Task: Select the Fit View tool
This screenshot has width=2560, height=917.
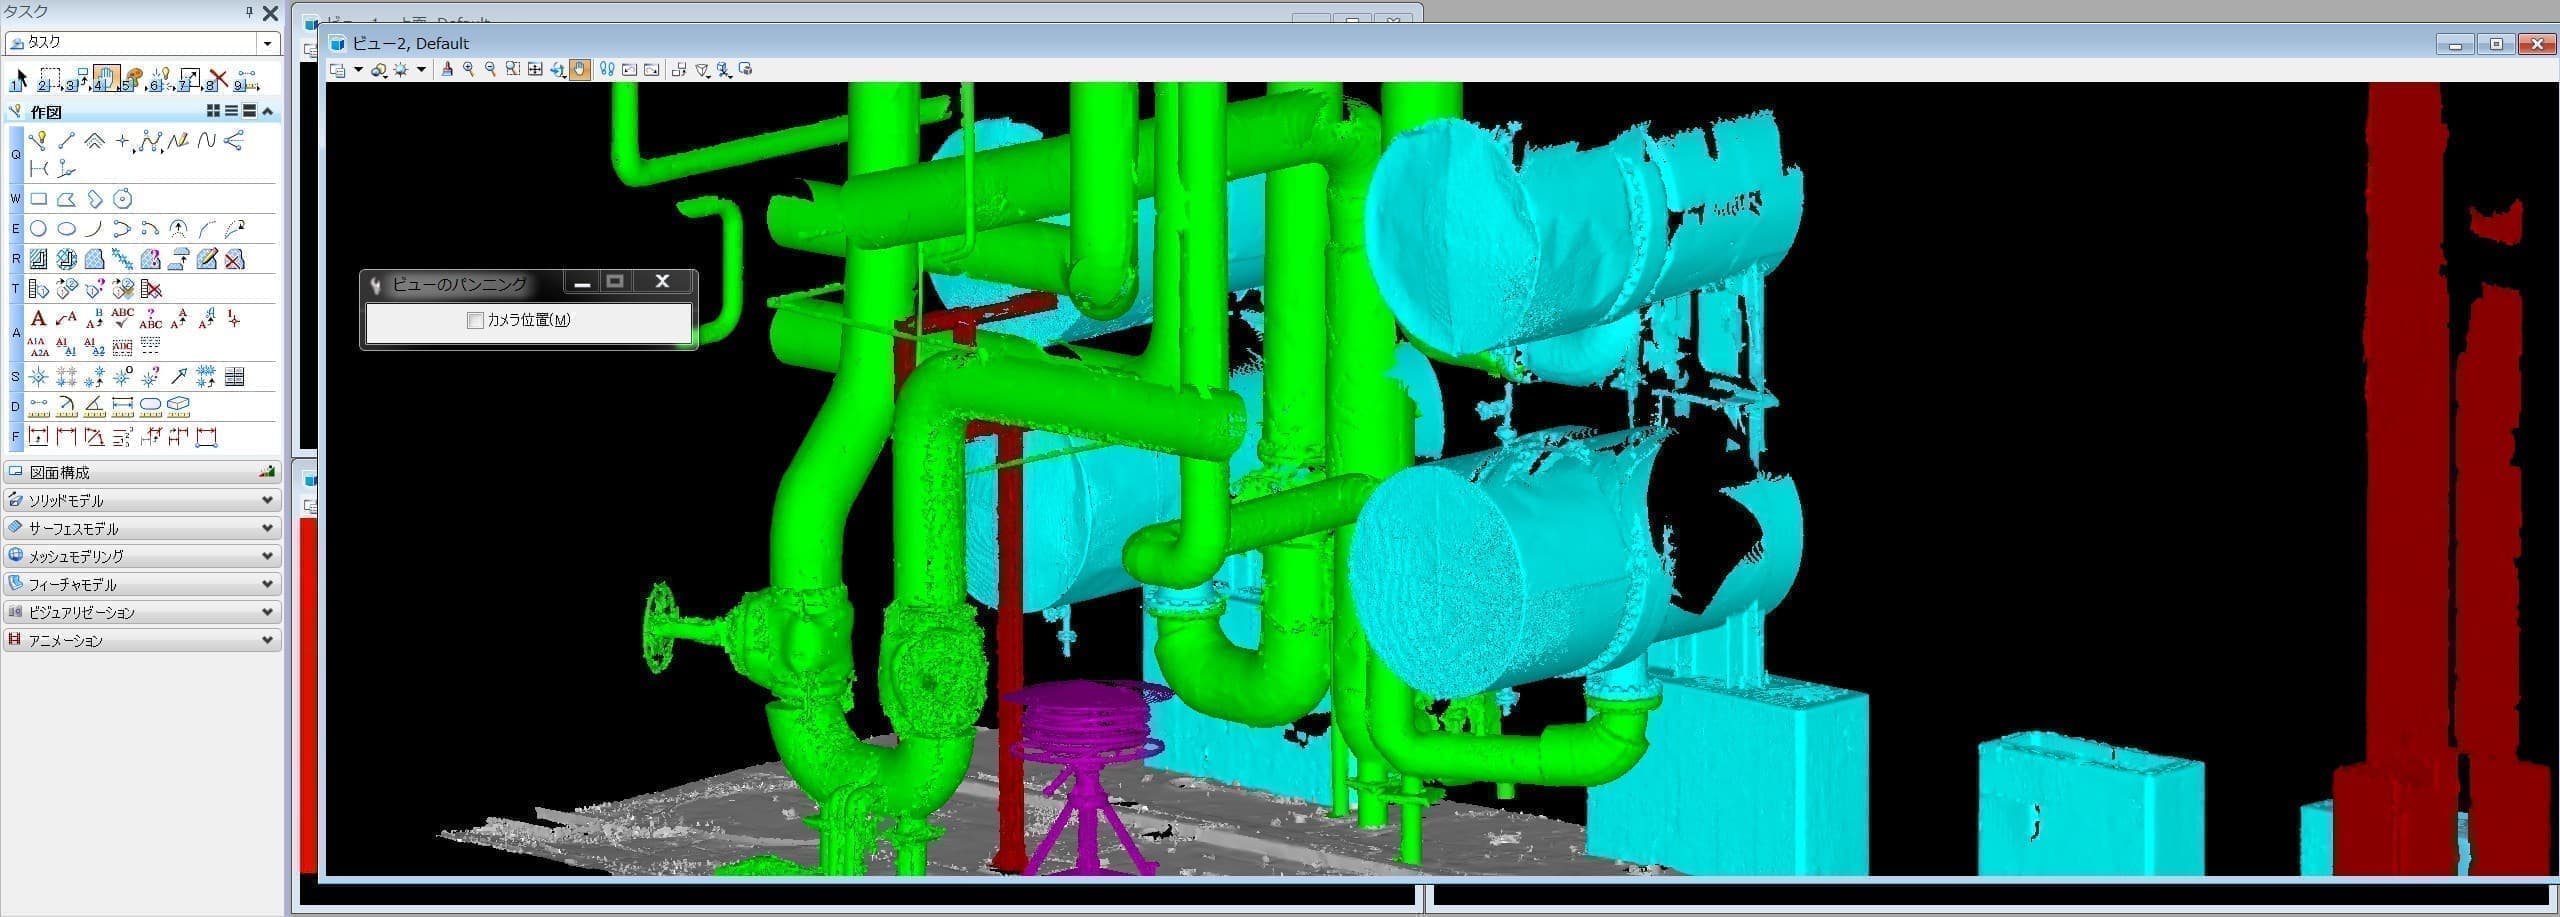Action: click(535, 69)
